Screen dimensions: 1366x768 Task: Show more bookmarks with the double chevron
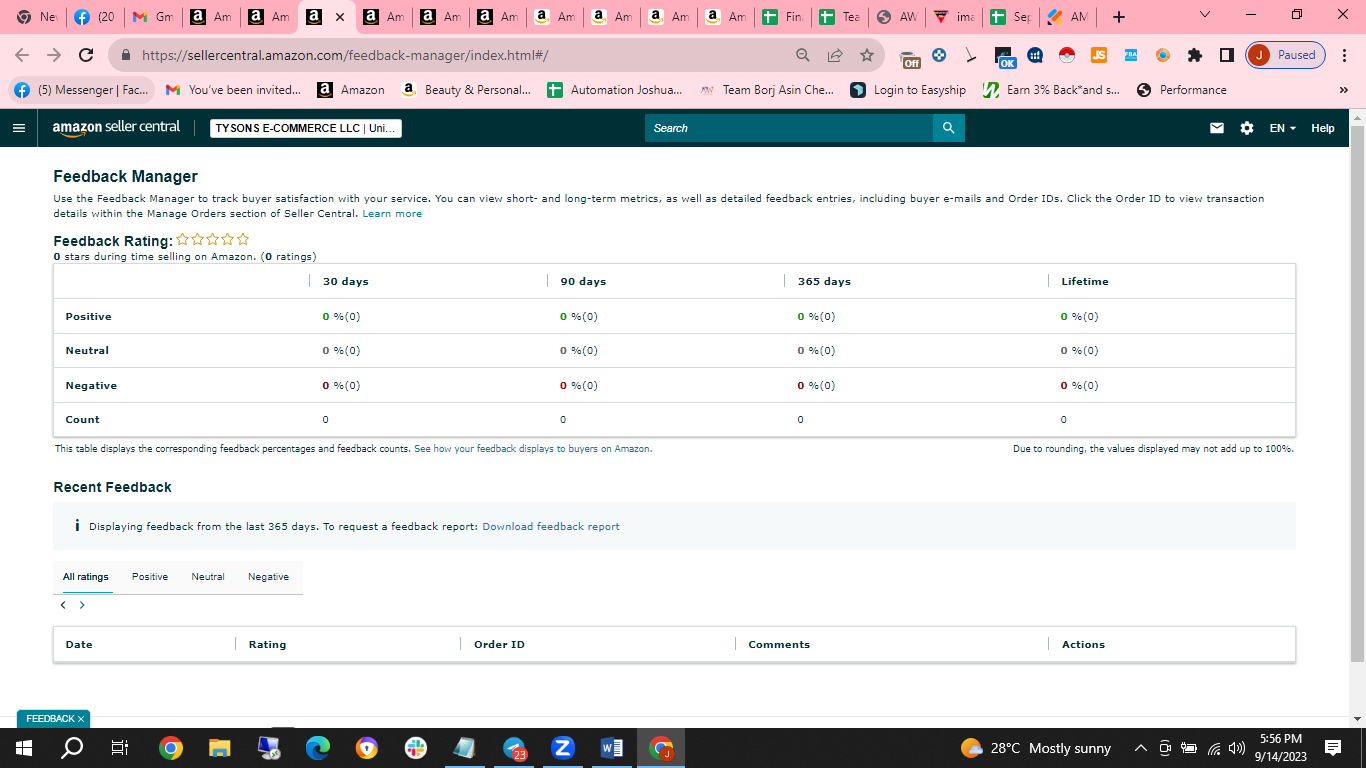(x=1343, y=90)
